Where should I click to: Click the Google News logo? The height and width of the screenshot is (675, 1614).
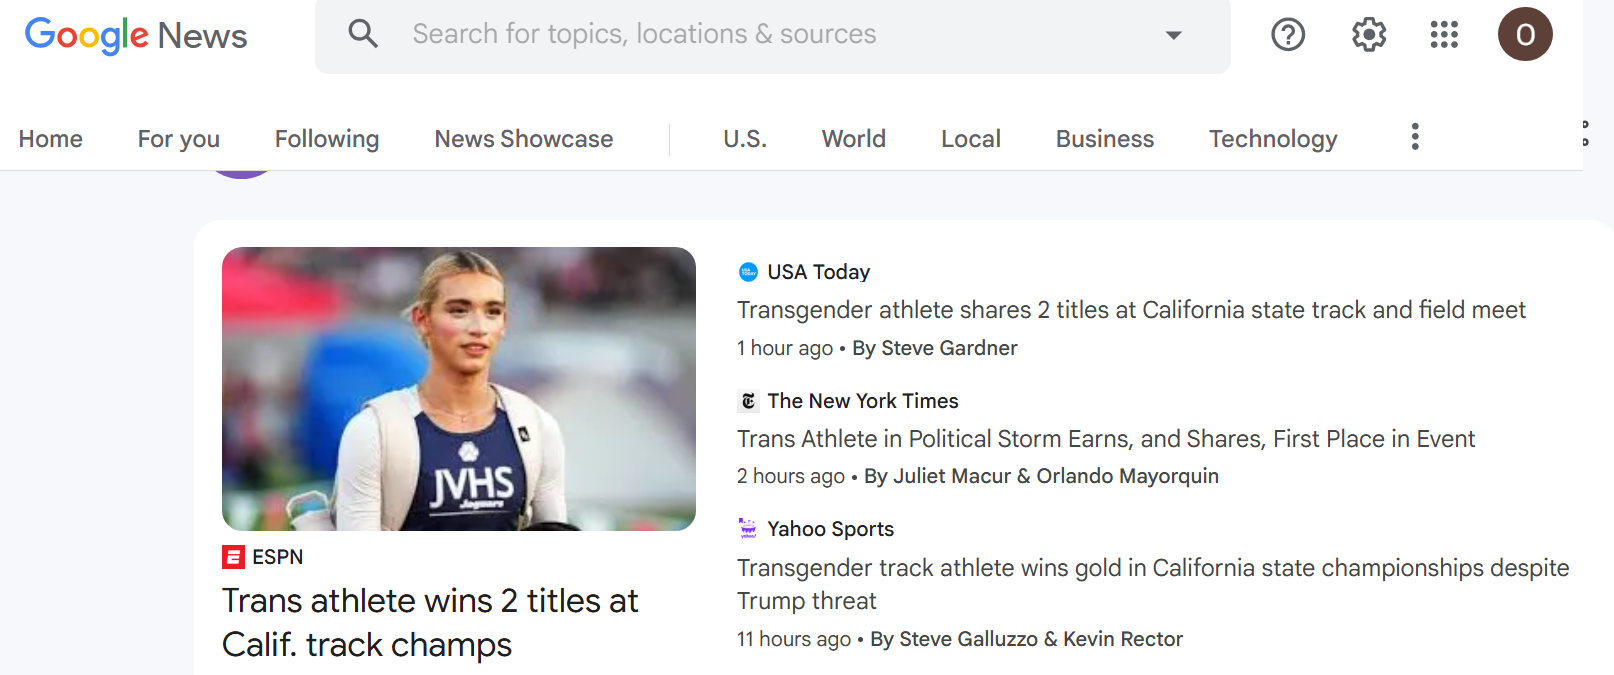point(136,36)
